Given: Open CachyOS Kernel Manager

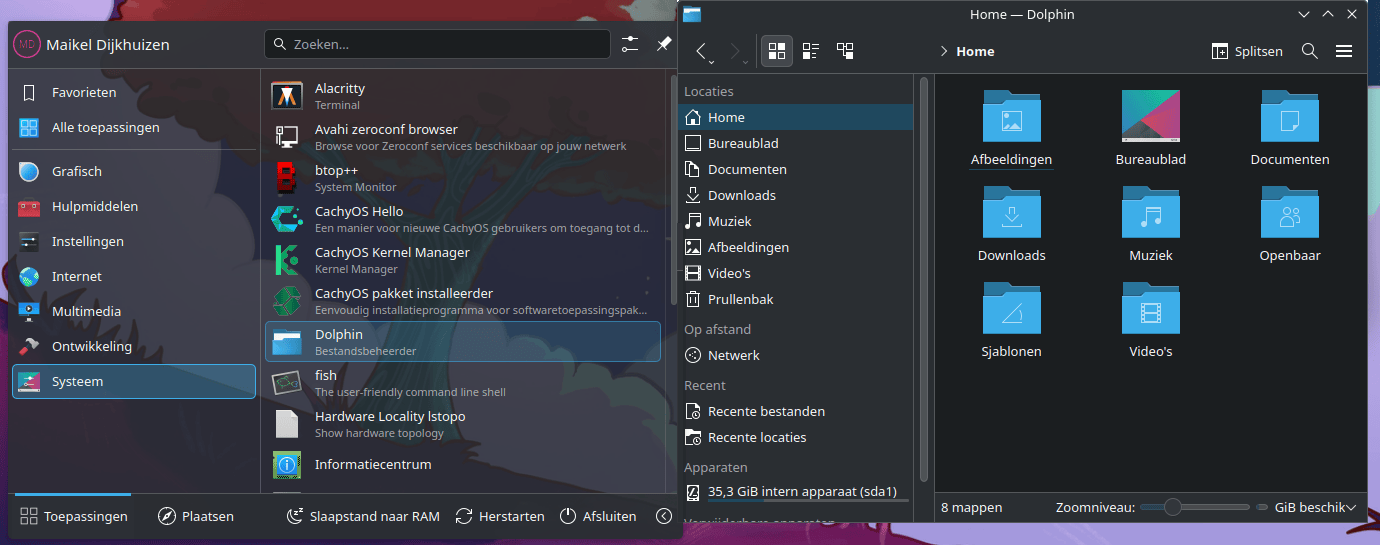Looking at the screenshot, I should point(462,260).
